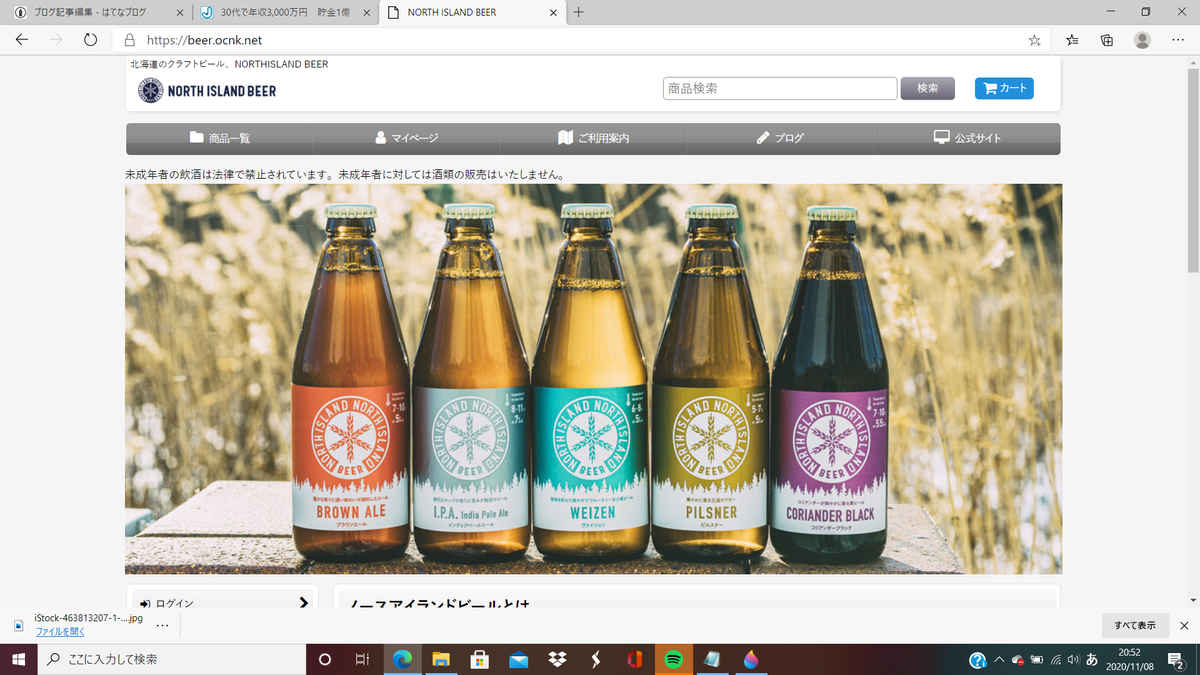
Task: Open download item options ellipsis
Action: (163, 625)
